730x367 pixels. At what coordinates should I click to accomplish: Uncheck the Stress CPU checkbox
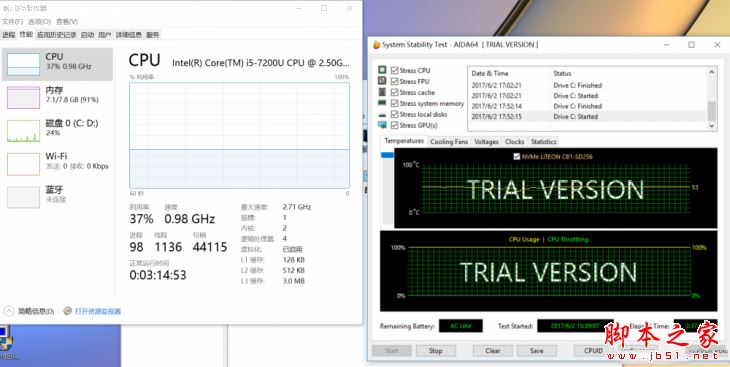coord(395,71)
